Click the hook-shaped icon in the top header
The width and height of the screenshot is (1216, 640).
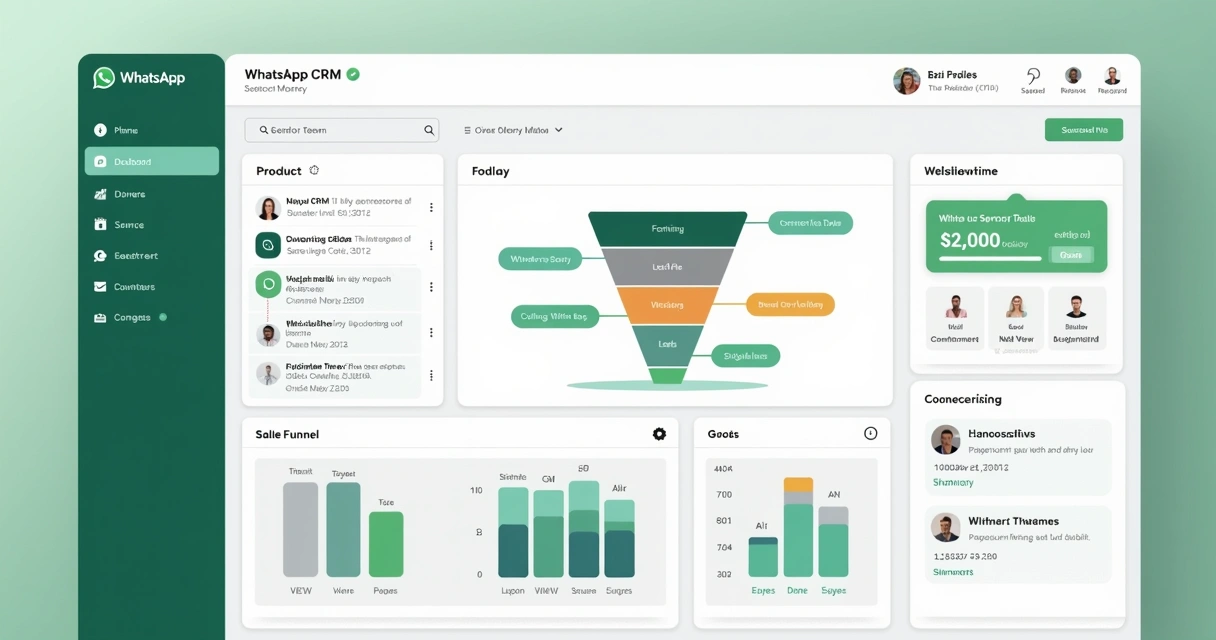coord(1033,76)
